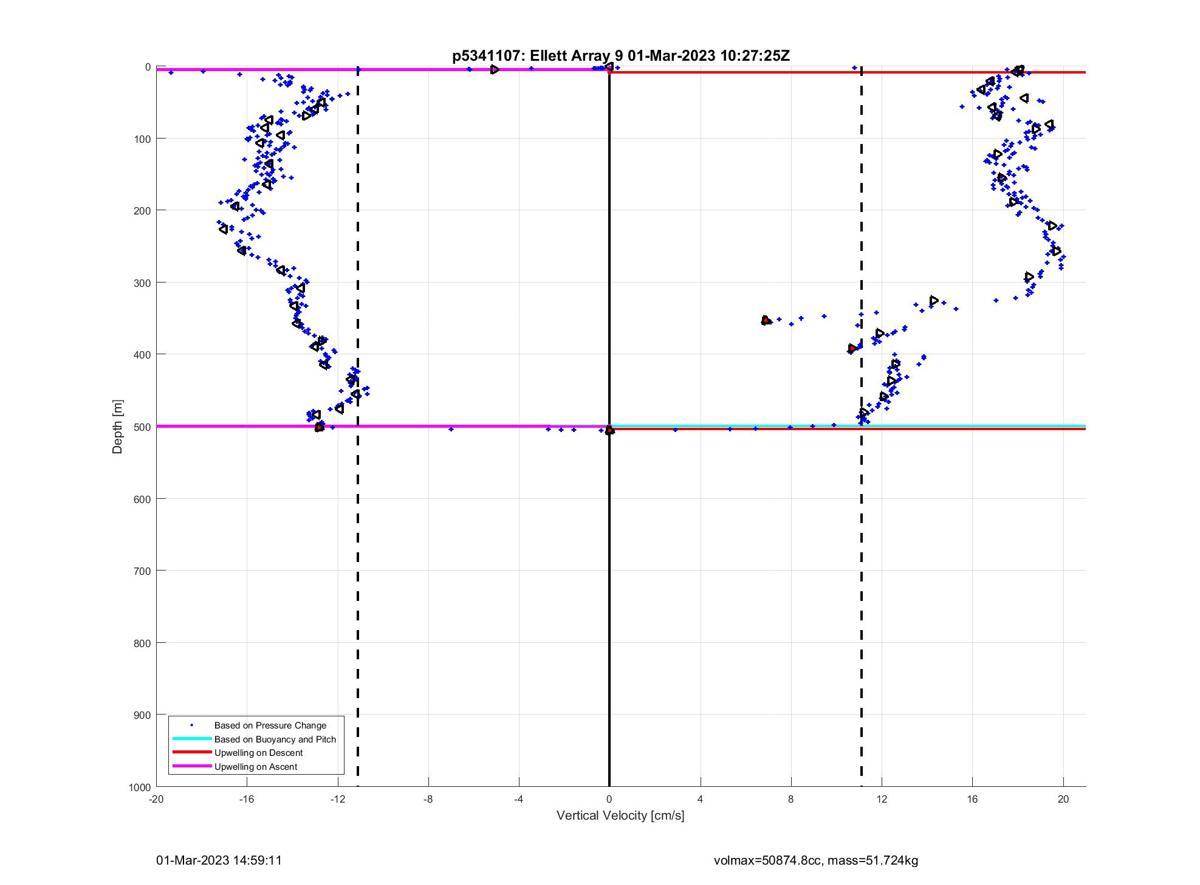Viewport: 1200px width, 885px height.
Task: Click the red-filled triangle marker near 7 cm/s
Action: pyautogui.click(x=766, y=320)
